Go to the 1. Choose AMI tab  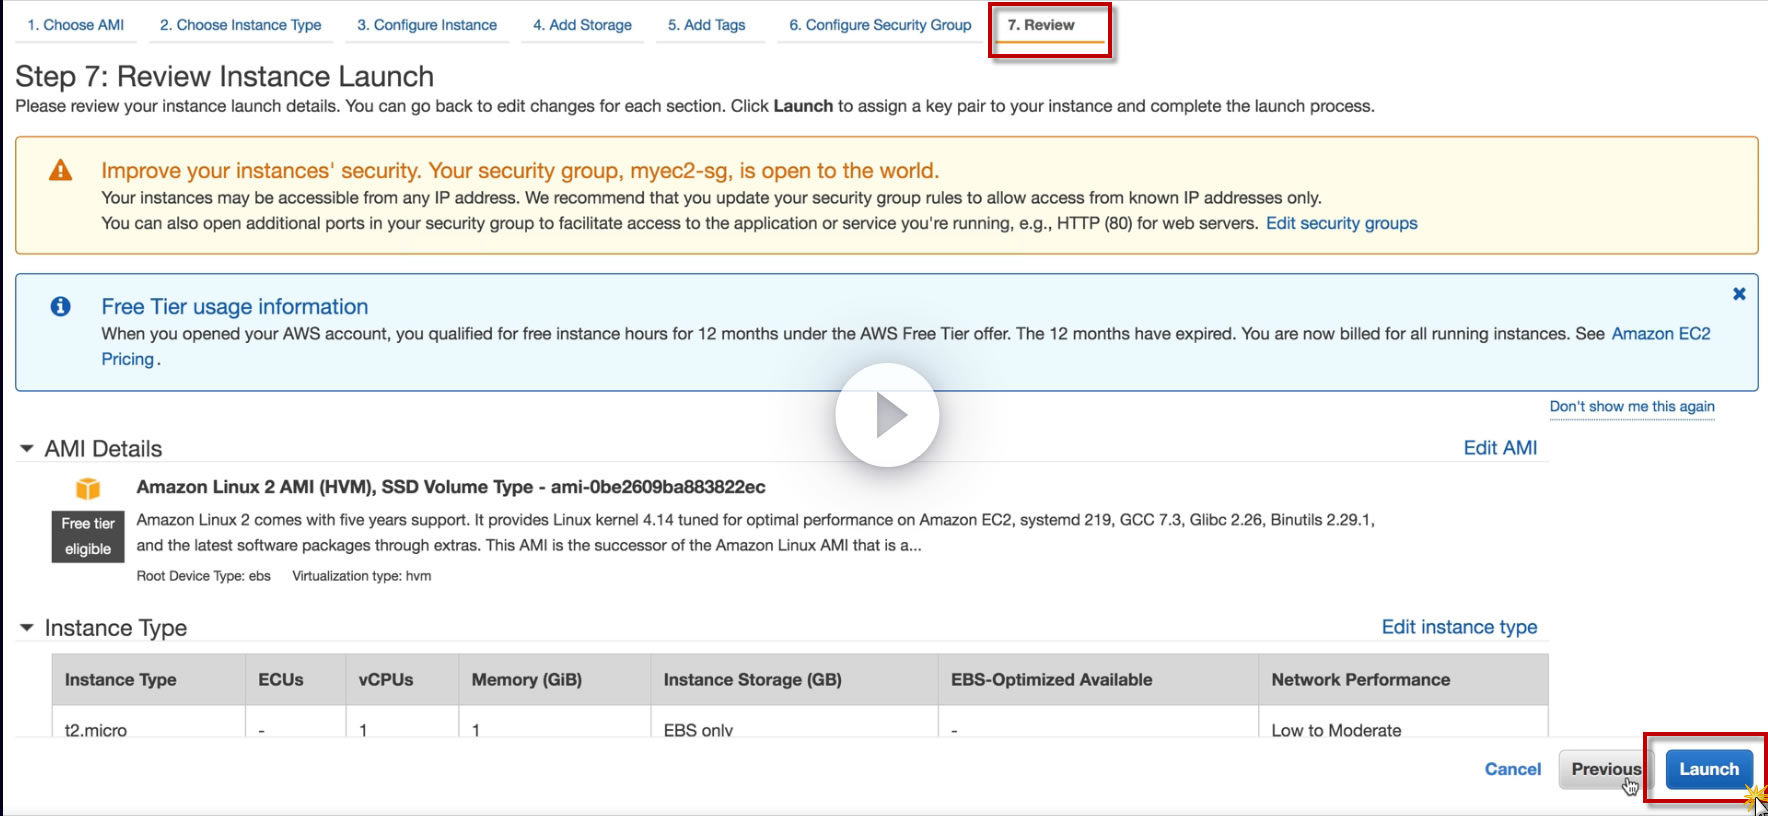pos(76,25)
